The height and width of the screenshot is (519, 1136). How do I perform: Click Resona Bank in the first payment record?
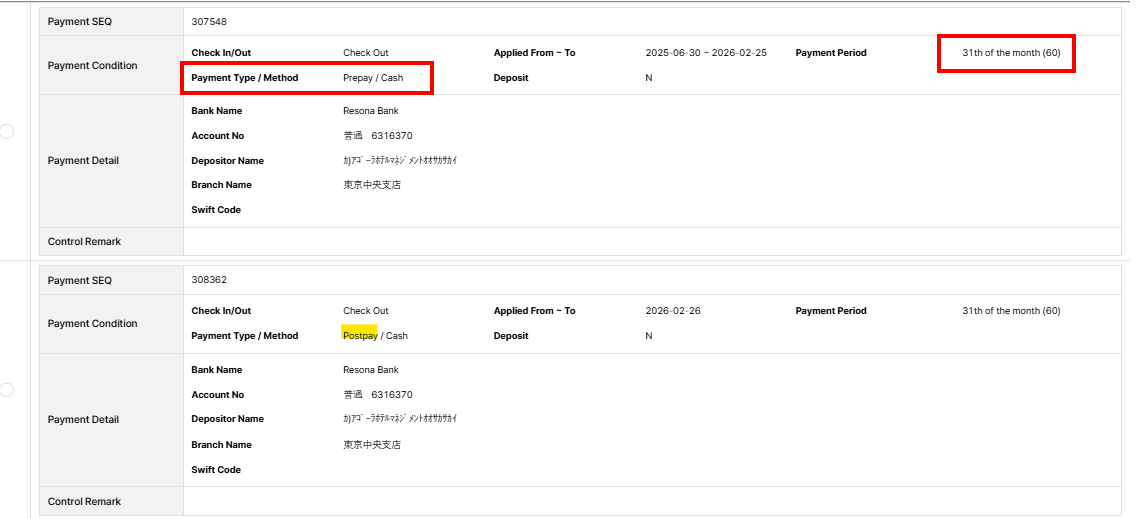tap(371, 111)
